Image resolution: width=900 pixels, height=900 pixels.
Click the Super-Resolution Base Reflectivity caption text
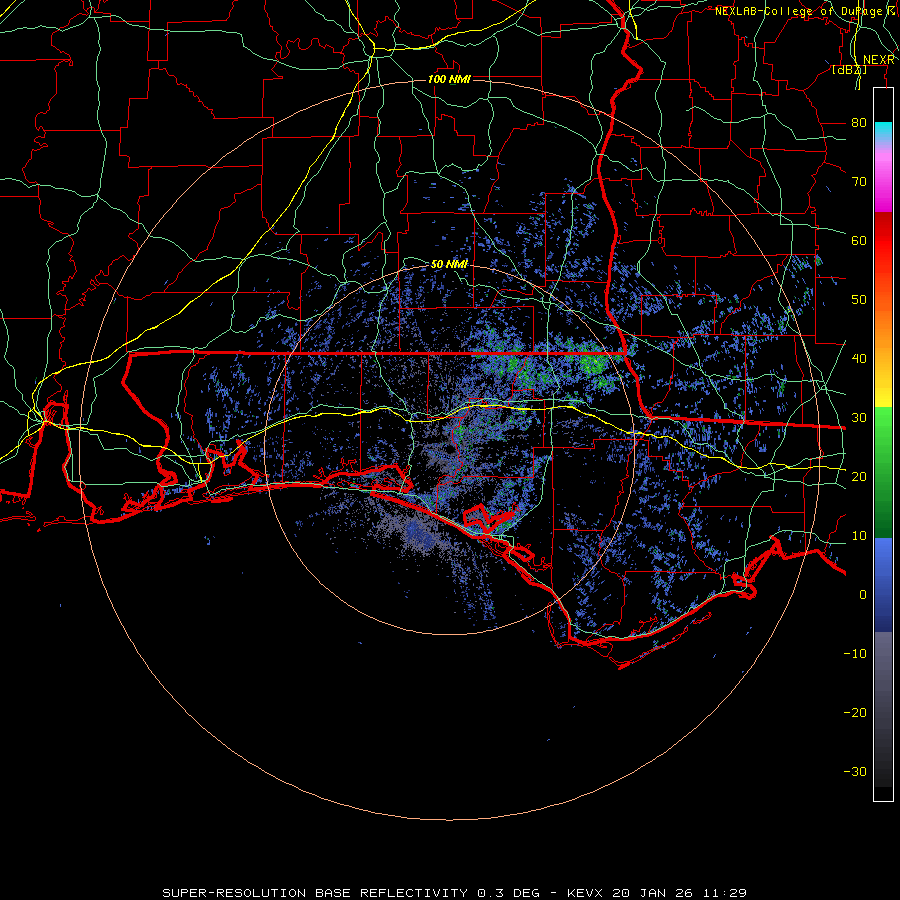pyautogui.click(x=314, y=893)
